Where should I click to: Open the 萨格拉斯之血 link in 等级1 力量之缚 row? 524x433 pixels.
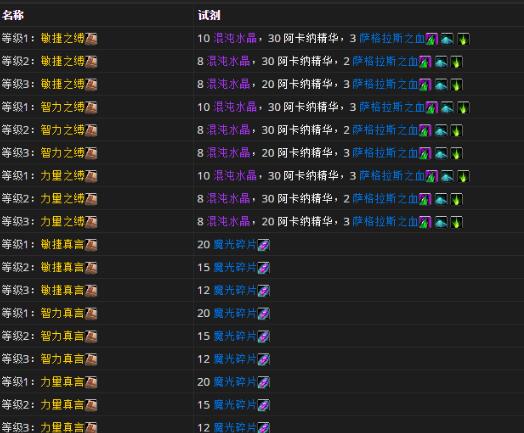click(x=392, y=176)
